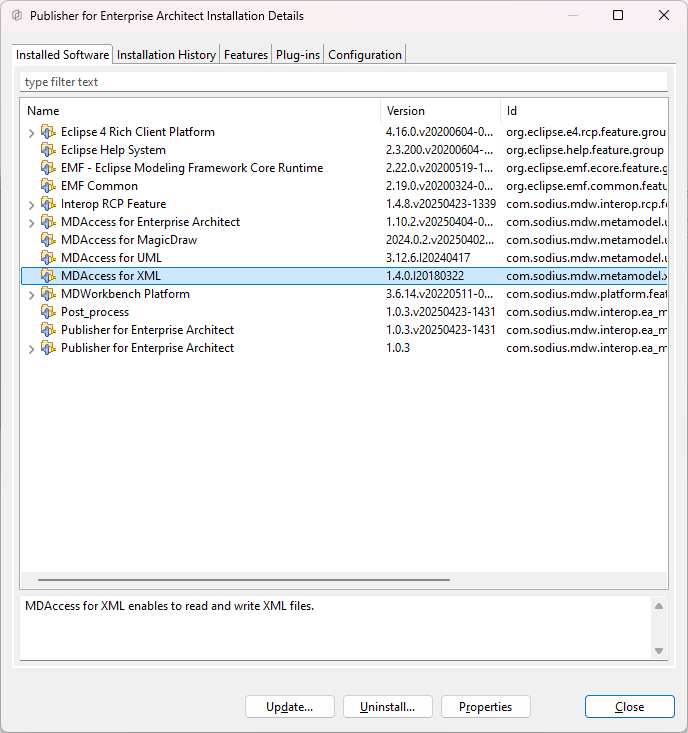Expand MDAccess for Enterprise Architect node

pos(31,223)
